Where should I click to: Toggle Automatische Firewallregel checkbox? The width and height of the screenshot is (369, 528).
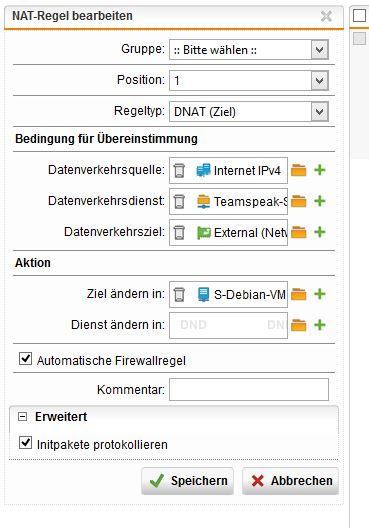tap(26, 359)
